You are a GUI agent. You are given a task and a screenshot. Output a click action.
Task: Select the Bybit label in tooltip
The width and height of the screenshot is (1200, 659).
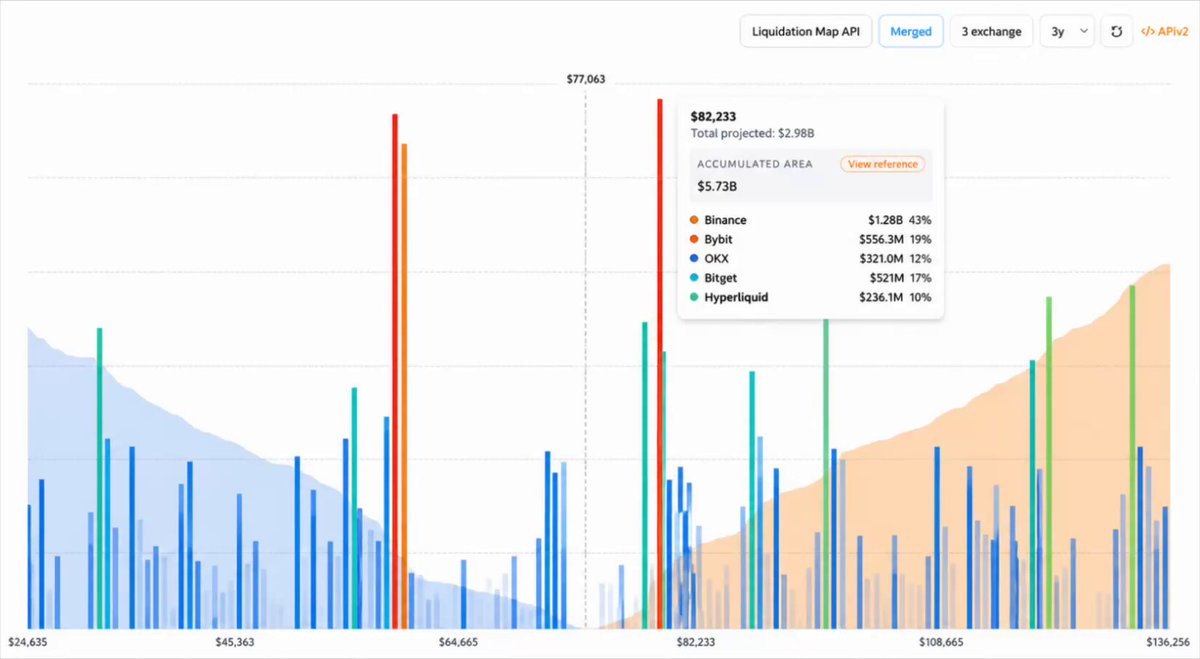(720, 240)
